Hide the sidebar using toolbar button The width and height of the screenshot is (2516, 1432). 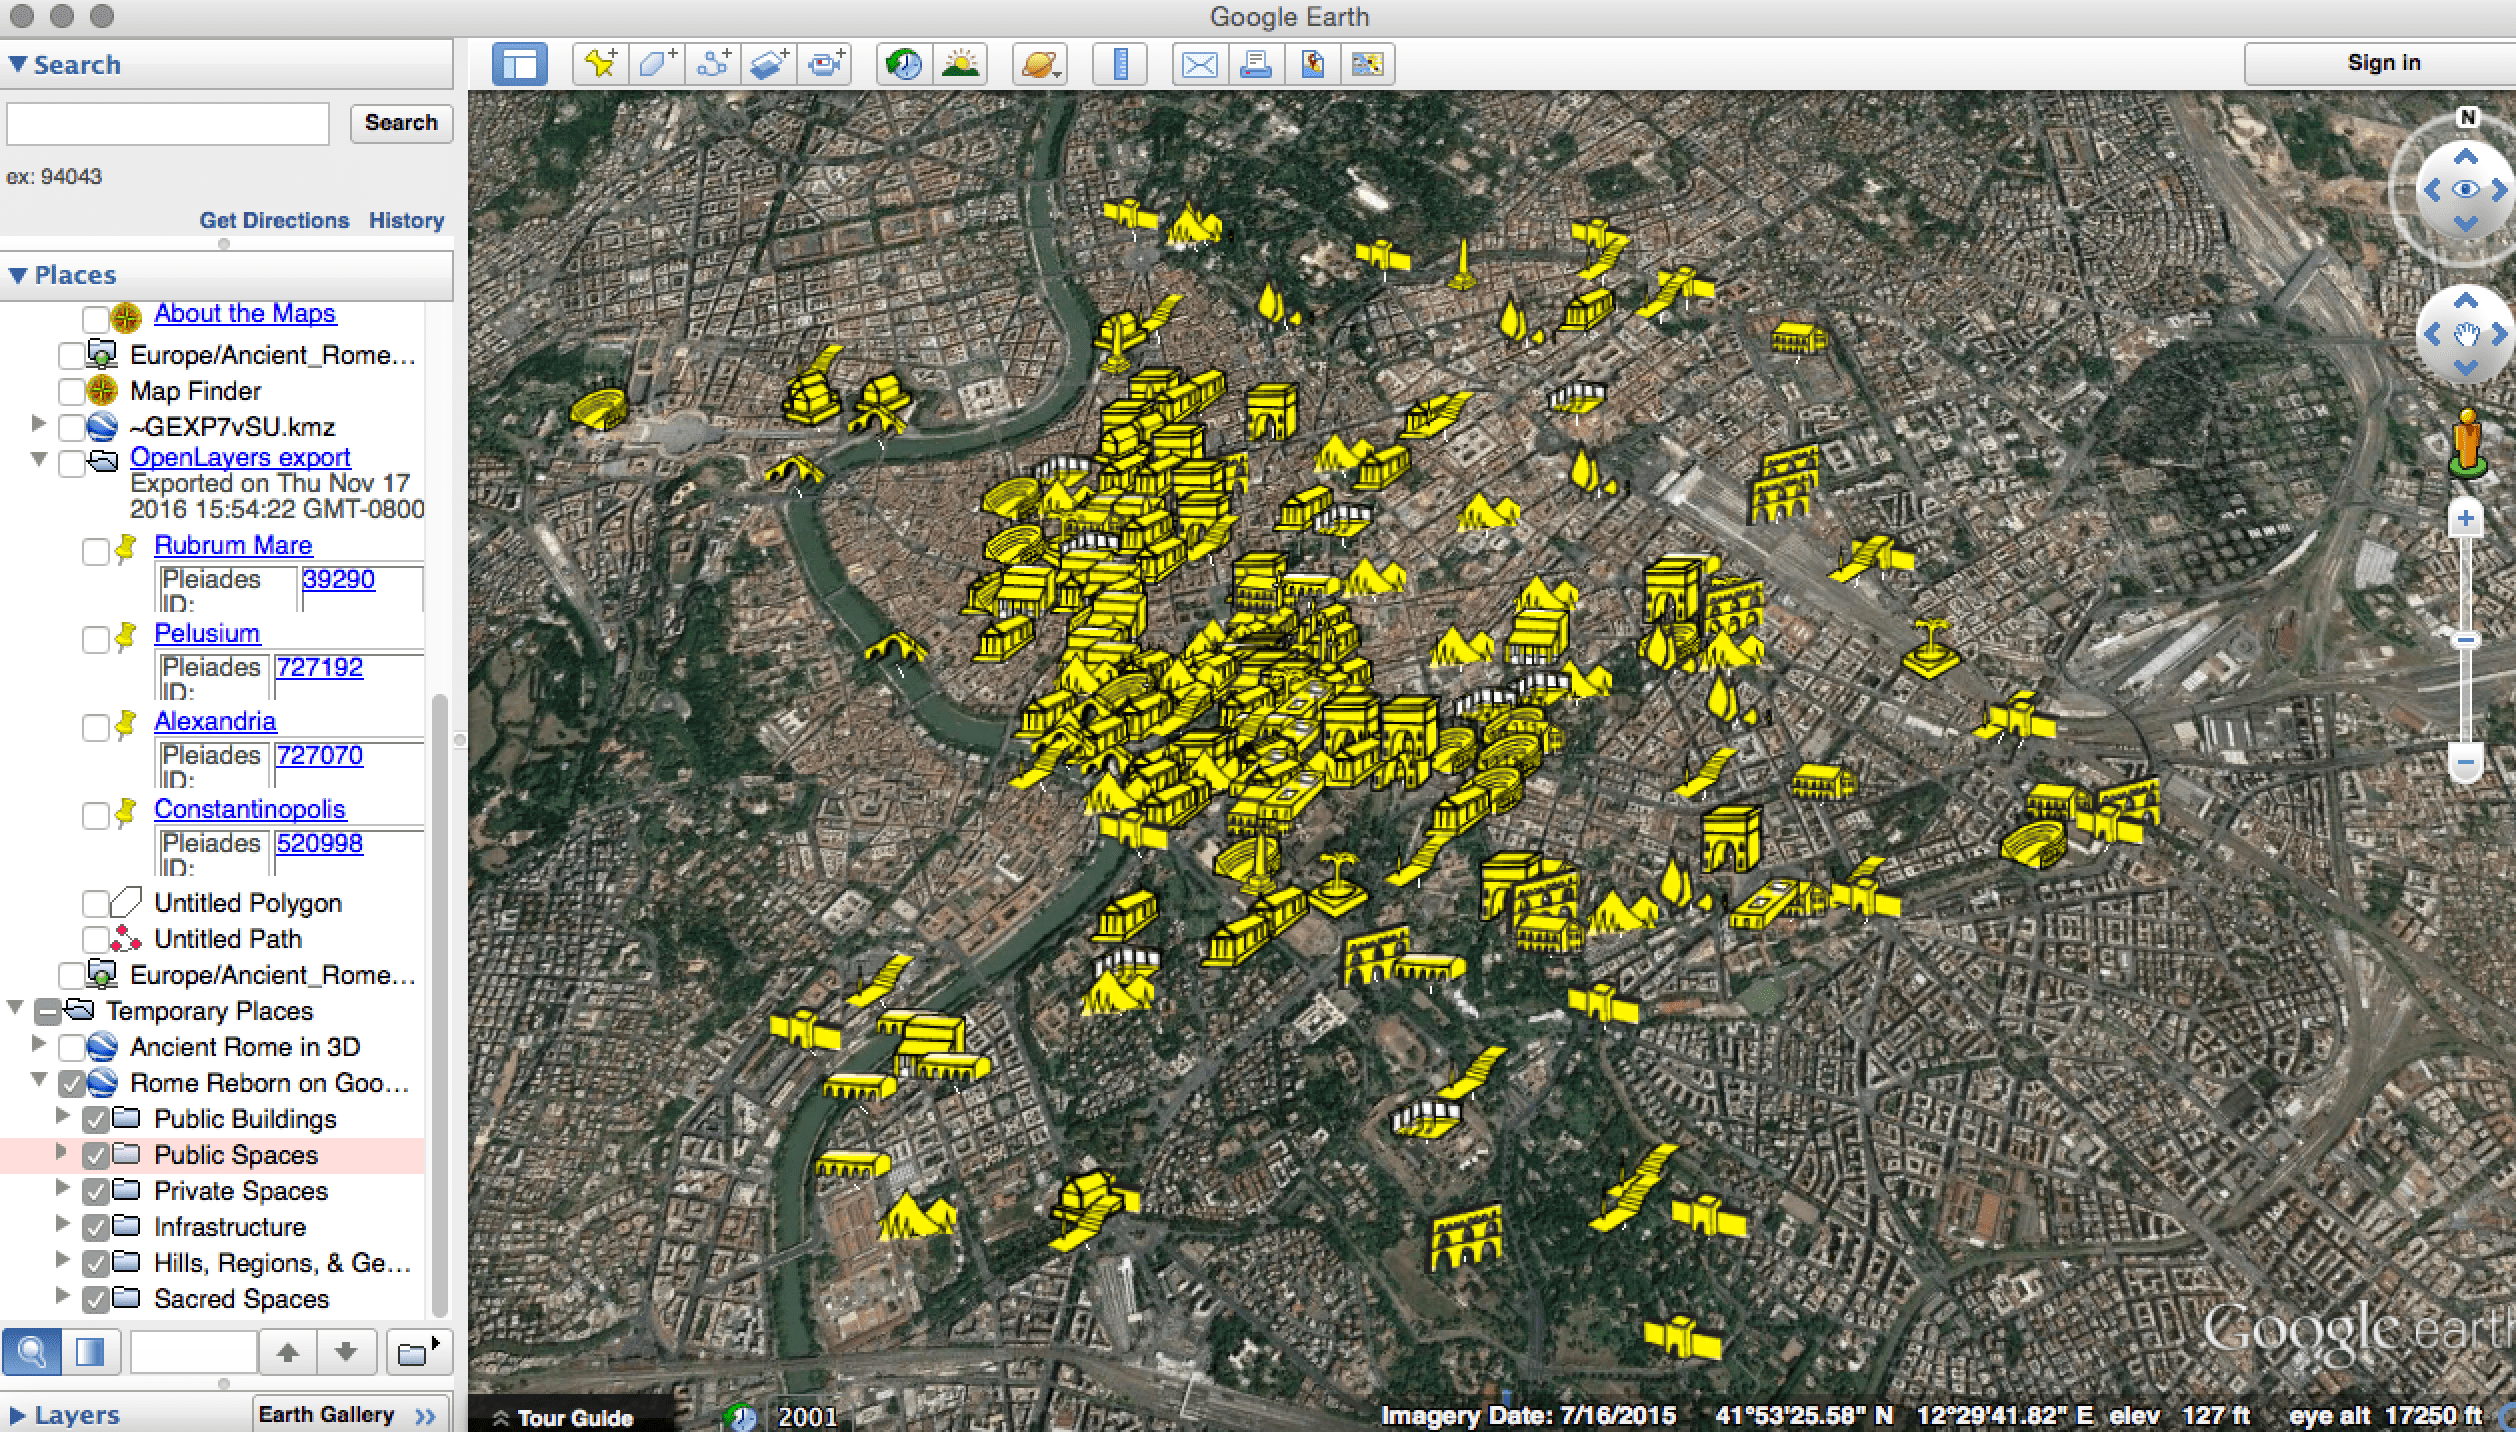(x=520, y=64)
